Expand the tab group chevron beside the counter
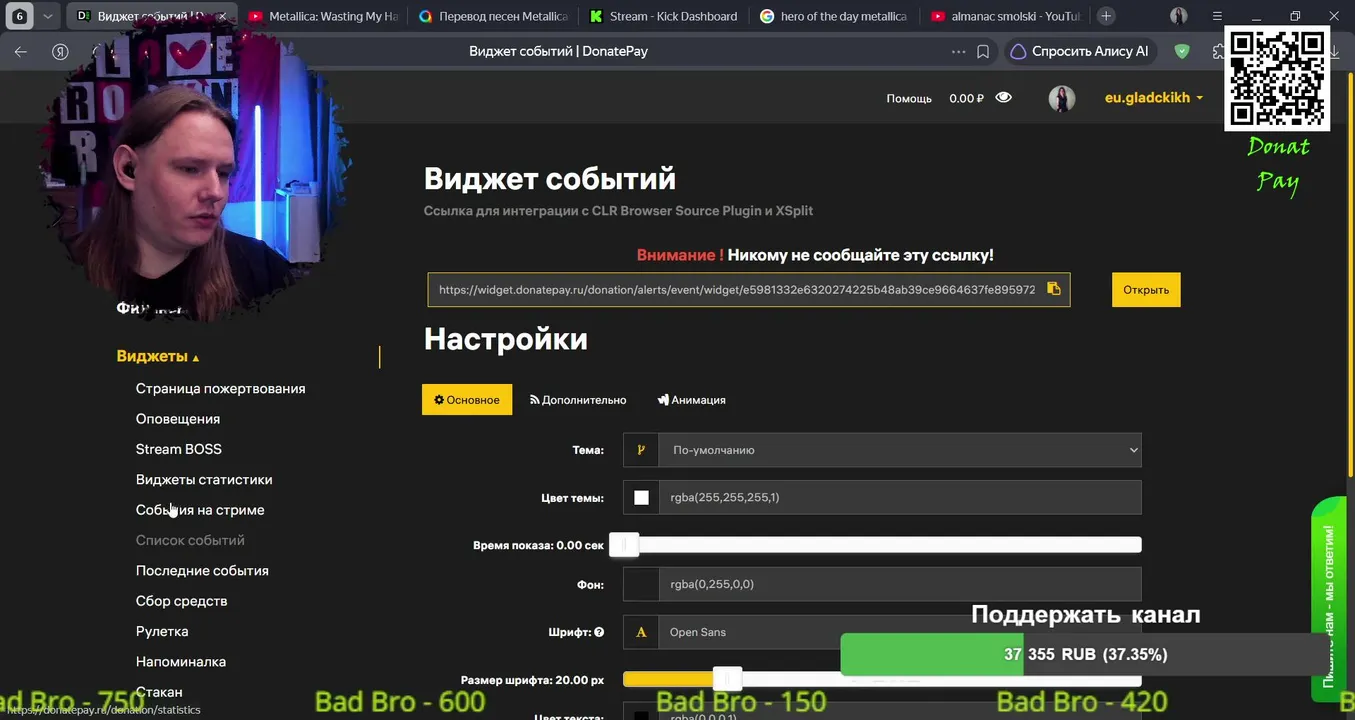The height and width of the screenshot is (720, 1355). 47,16
